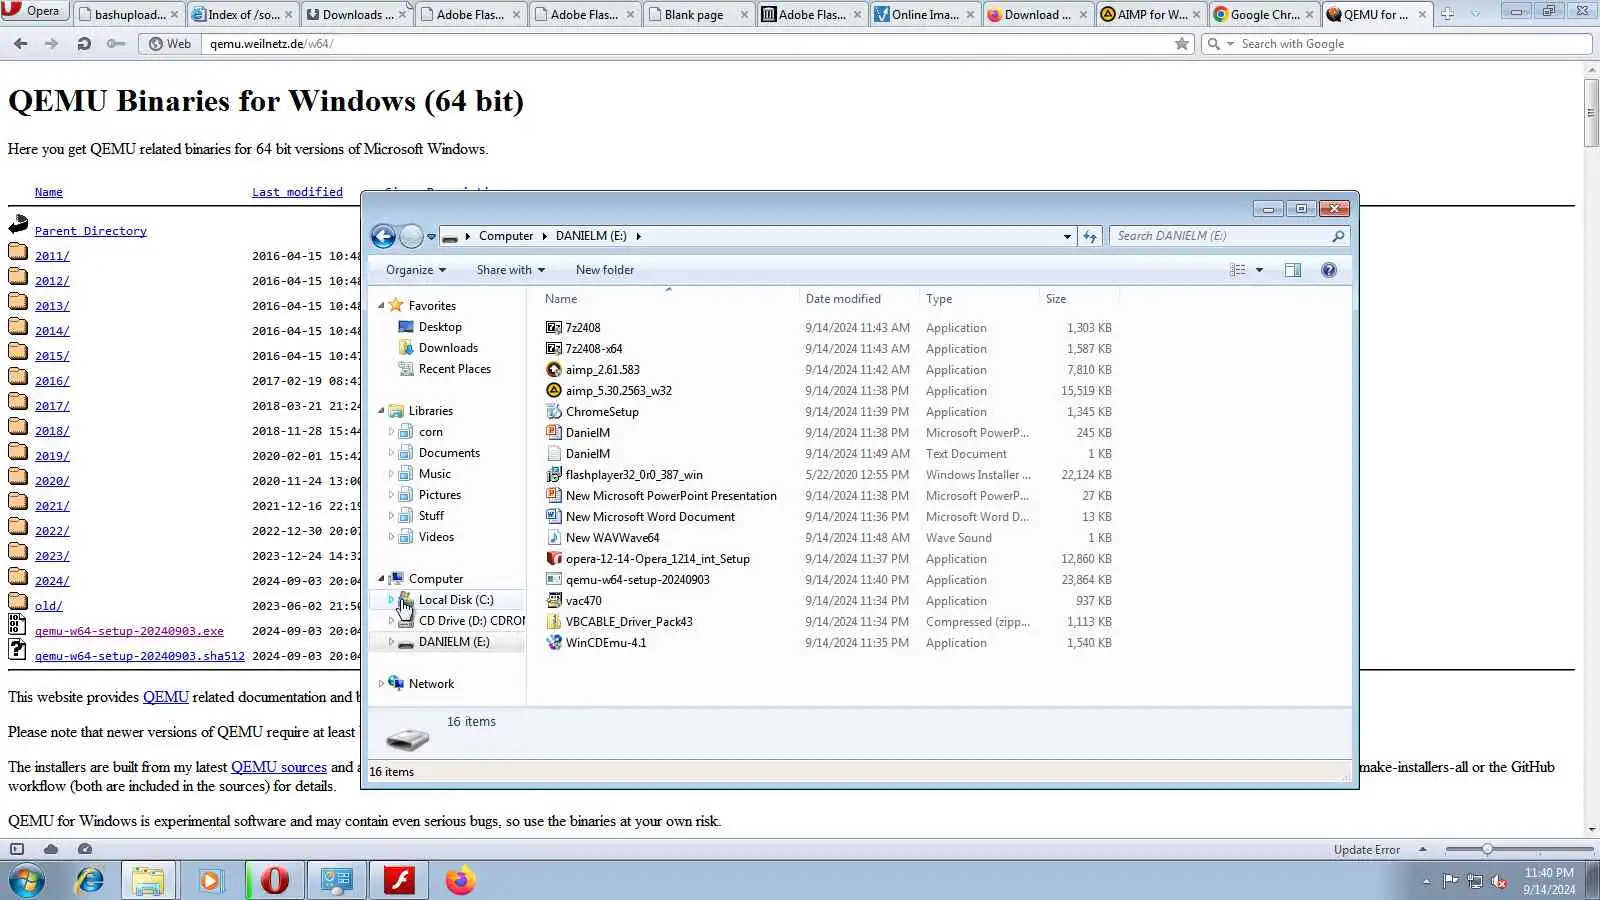
Task: Select the opera-12-14 setup file icon
Action: 554,559
